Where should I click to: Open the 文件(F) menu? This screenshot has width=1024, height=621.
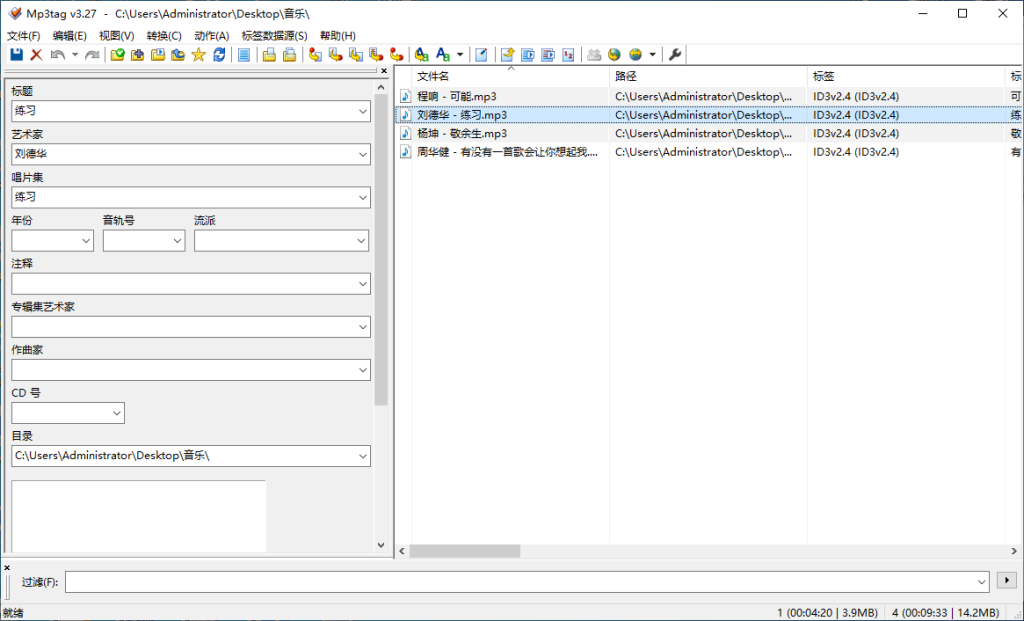(24, 36)
